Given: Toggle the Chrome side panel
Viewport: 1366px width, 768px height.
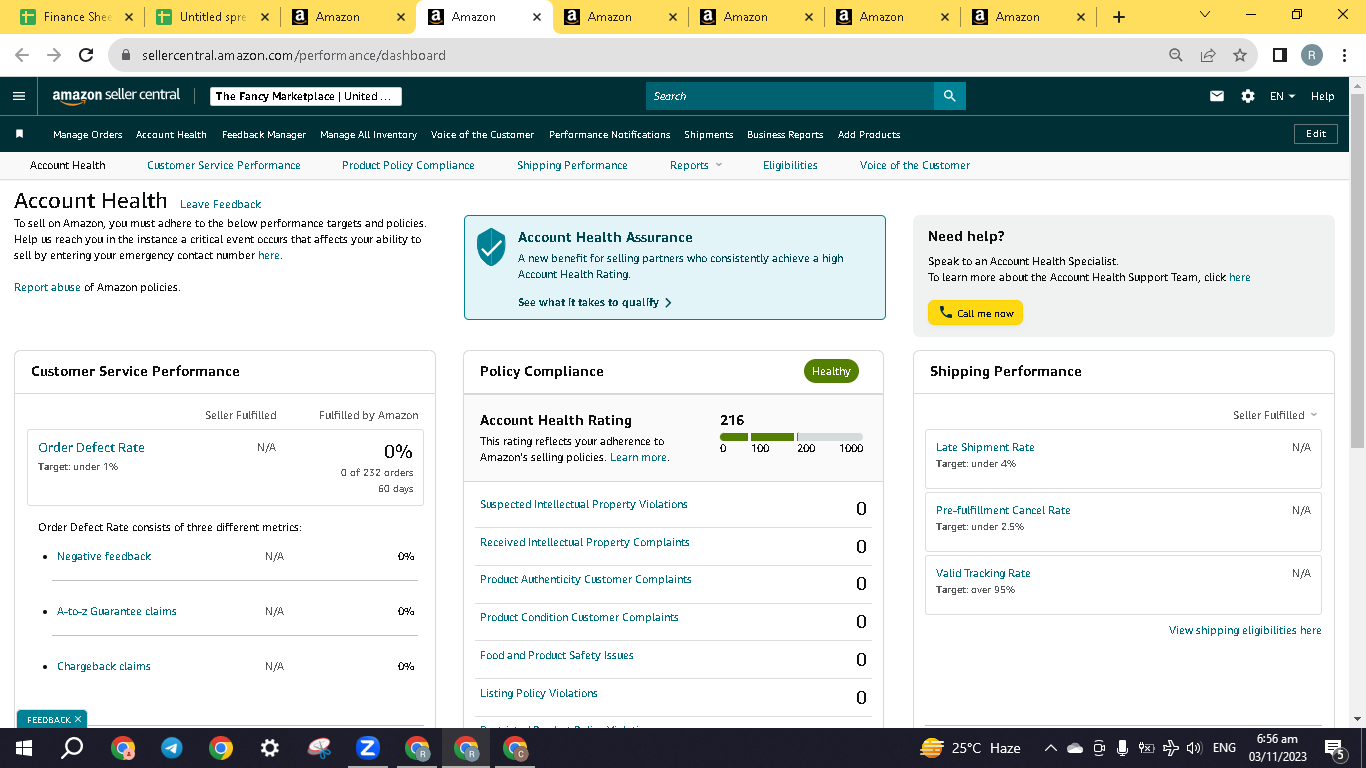Looking at the screenshot, I should (x=1280, y=55).
